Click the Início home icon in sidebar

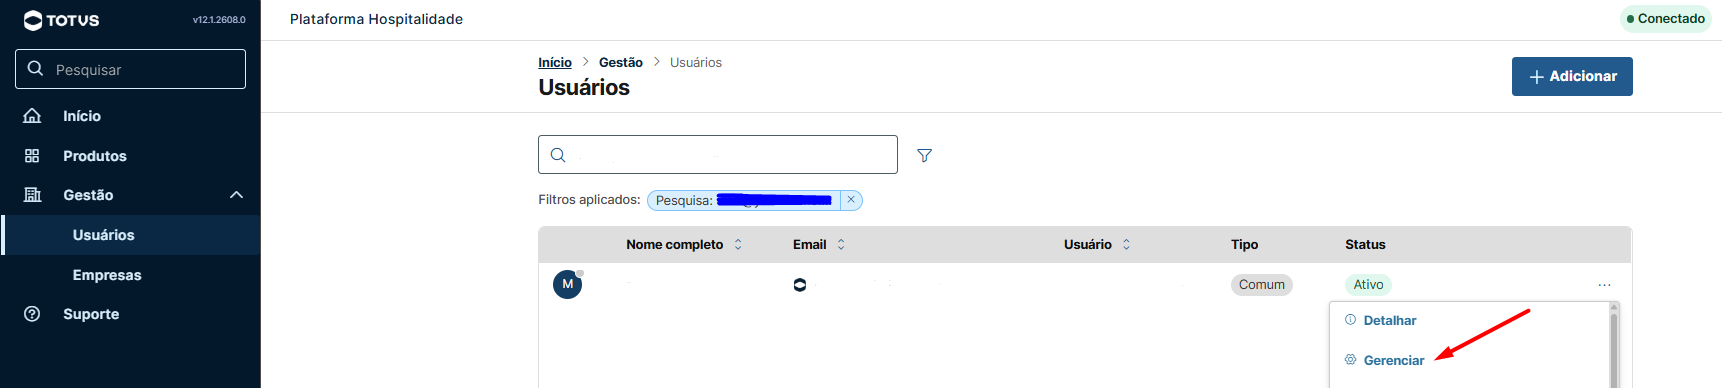pyautogui.click(x=32, y=116)
